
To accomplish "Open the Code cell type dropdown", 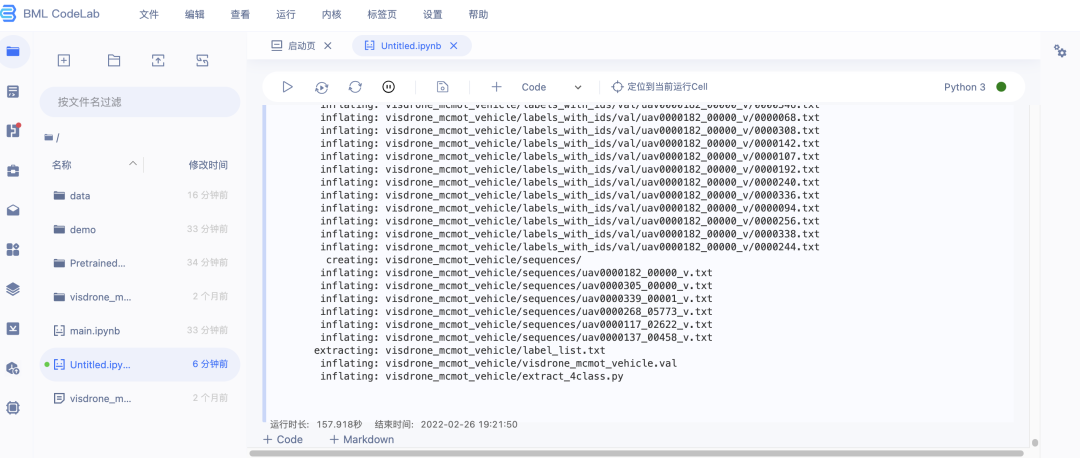I will [551, 87].
